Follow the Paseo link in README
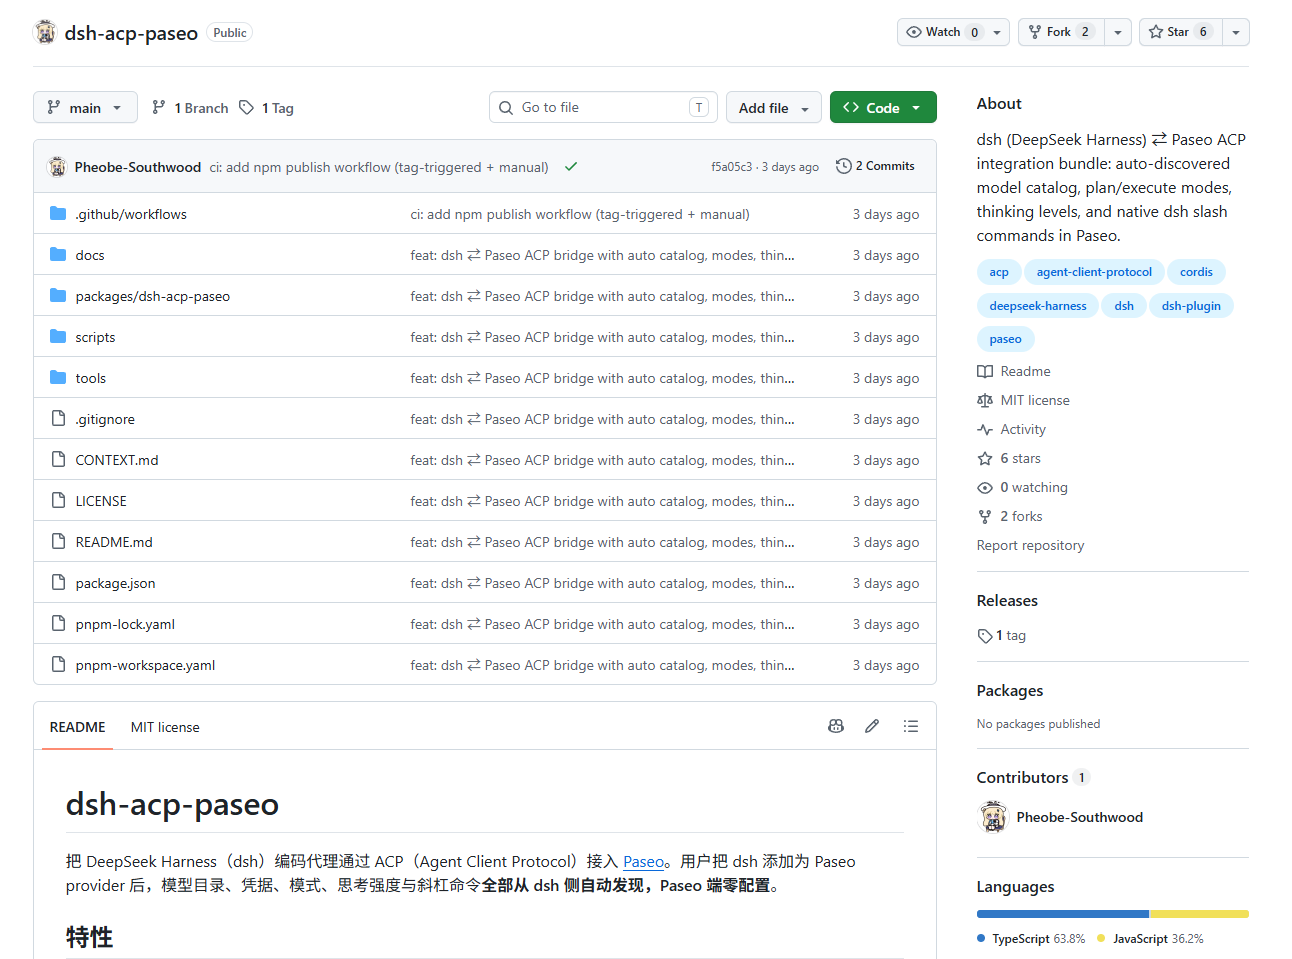Viewport: 1292px width, 959px height. coord(643,862)
